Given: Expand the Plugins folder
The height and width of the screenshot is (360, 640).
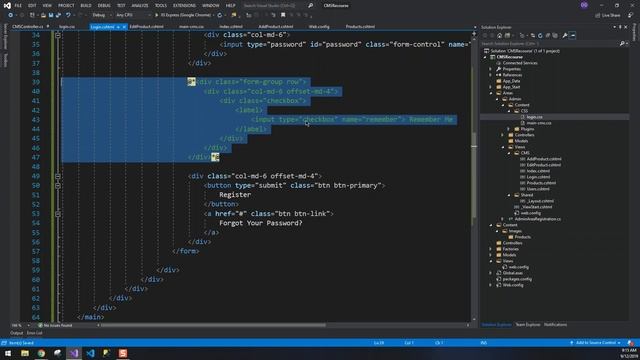Looking at the screenshot, I should click(509, 129).
